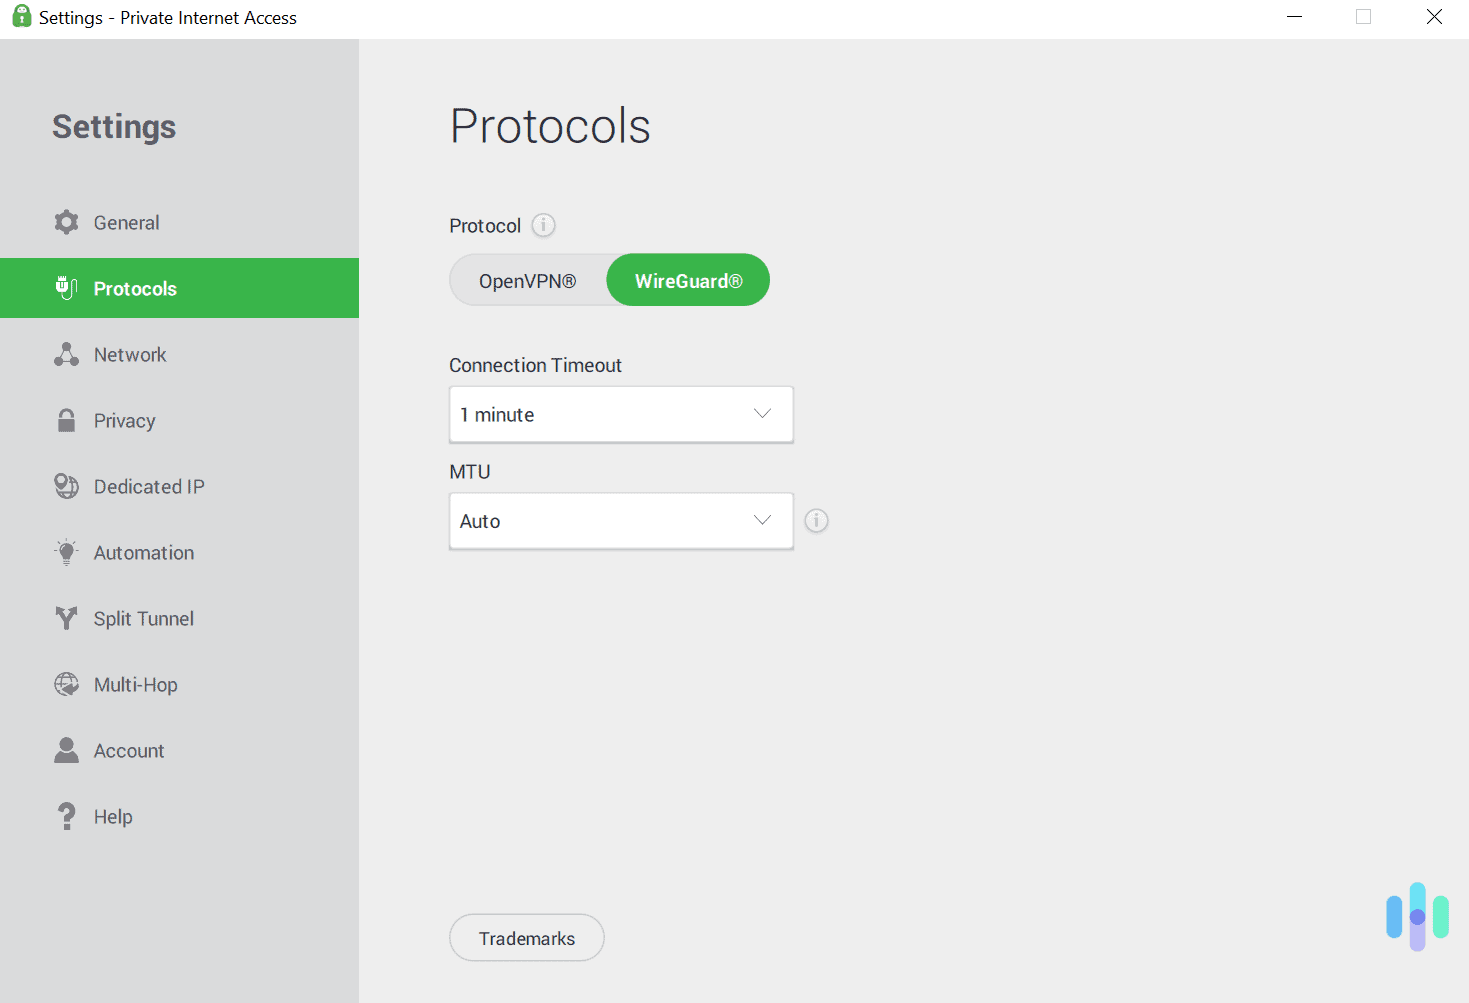1469x1003 pixels.
Task: Go to the Privacy settings section
Action: click(x=124, y=420)
